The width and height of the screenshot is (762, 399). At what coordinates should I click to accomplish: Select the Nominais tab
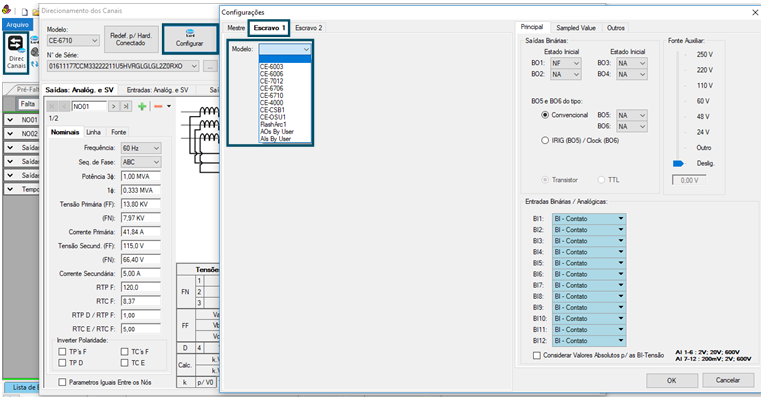click(65, 132)
